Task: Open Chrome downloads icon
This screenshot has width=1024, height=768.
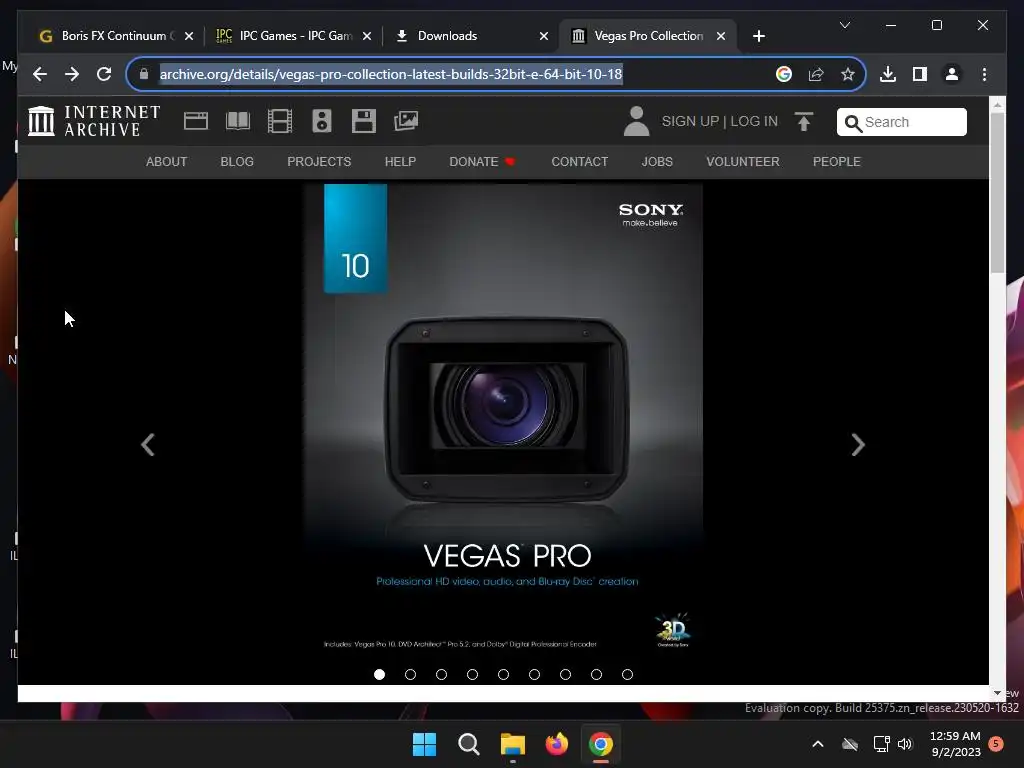Action: [x=888, y=74]
